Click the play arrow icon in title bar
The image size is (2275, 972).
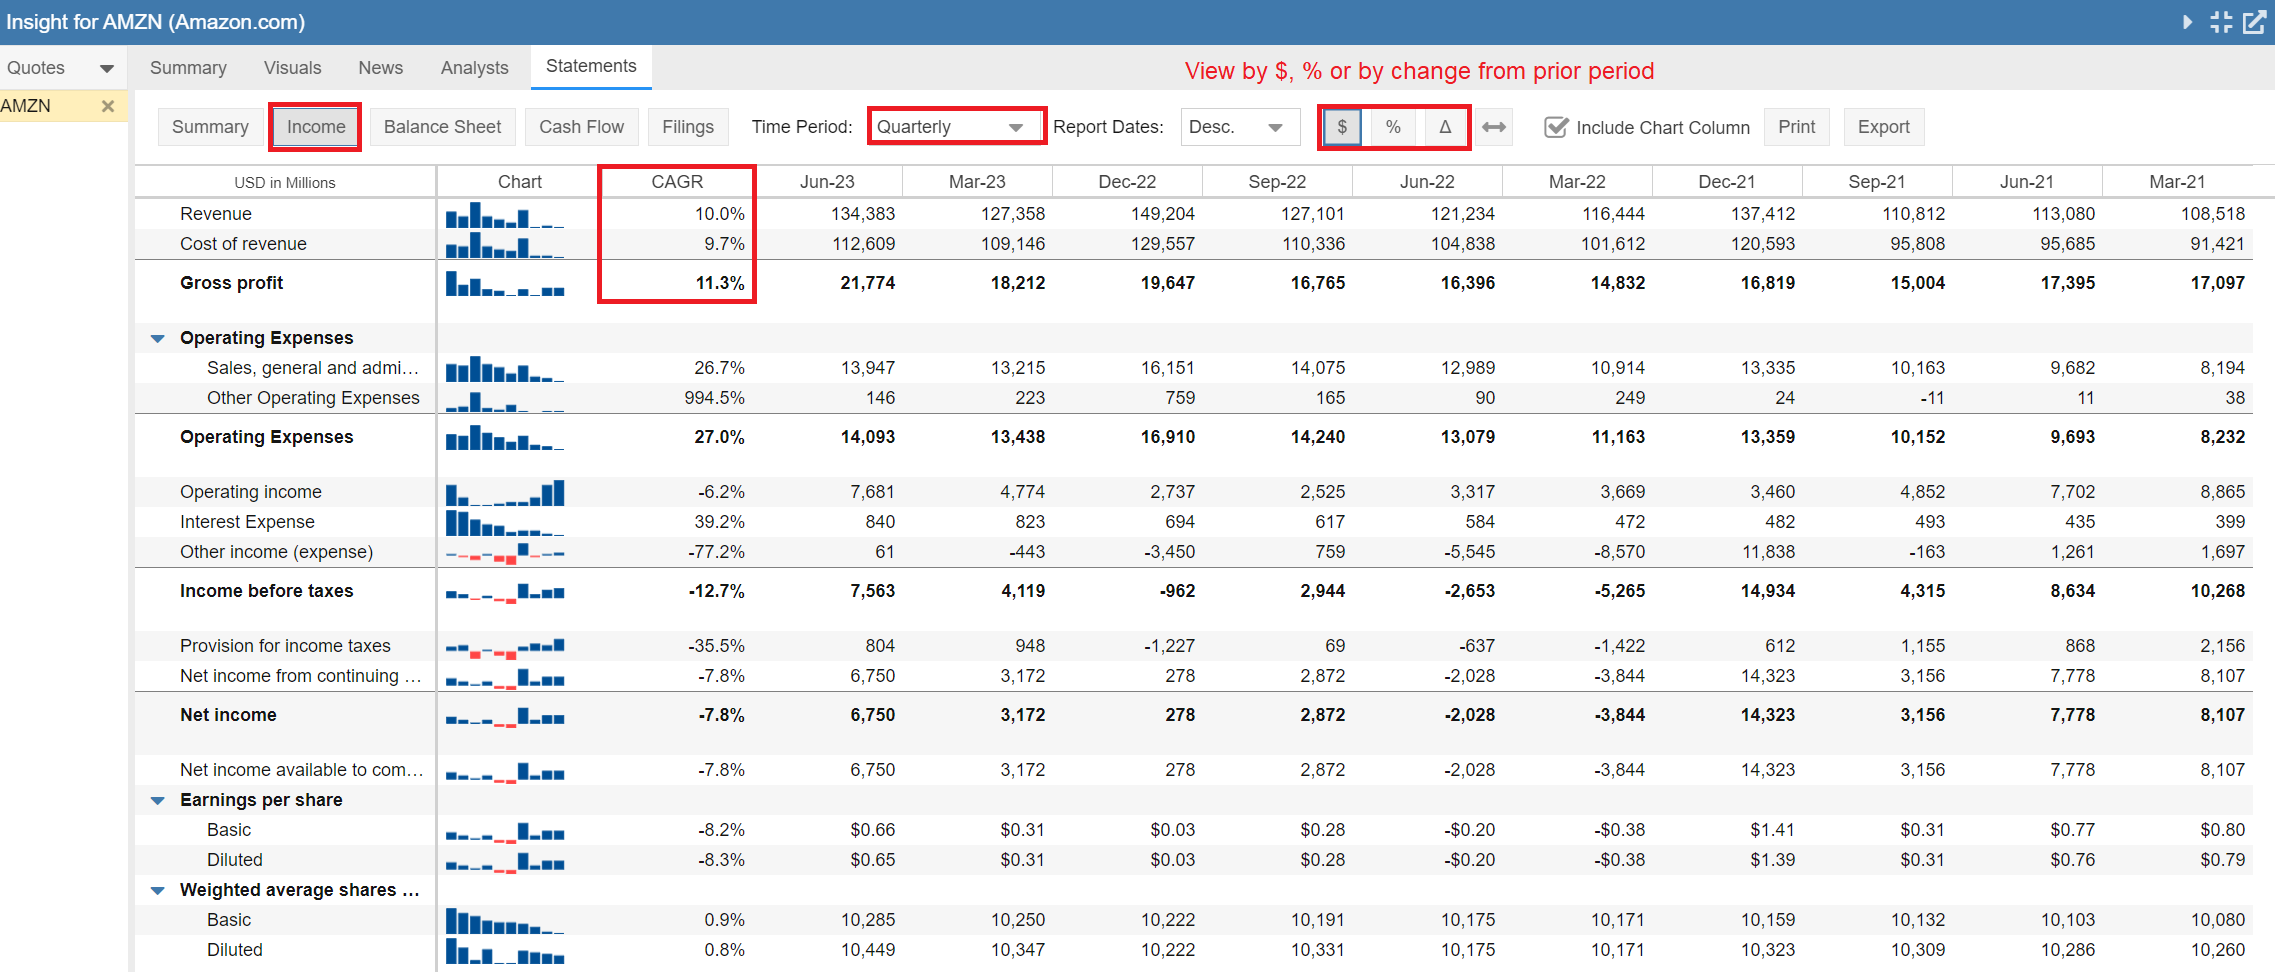click(2187, 22)
